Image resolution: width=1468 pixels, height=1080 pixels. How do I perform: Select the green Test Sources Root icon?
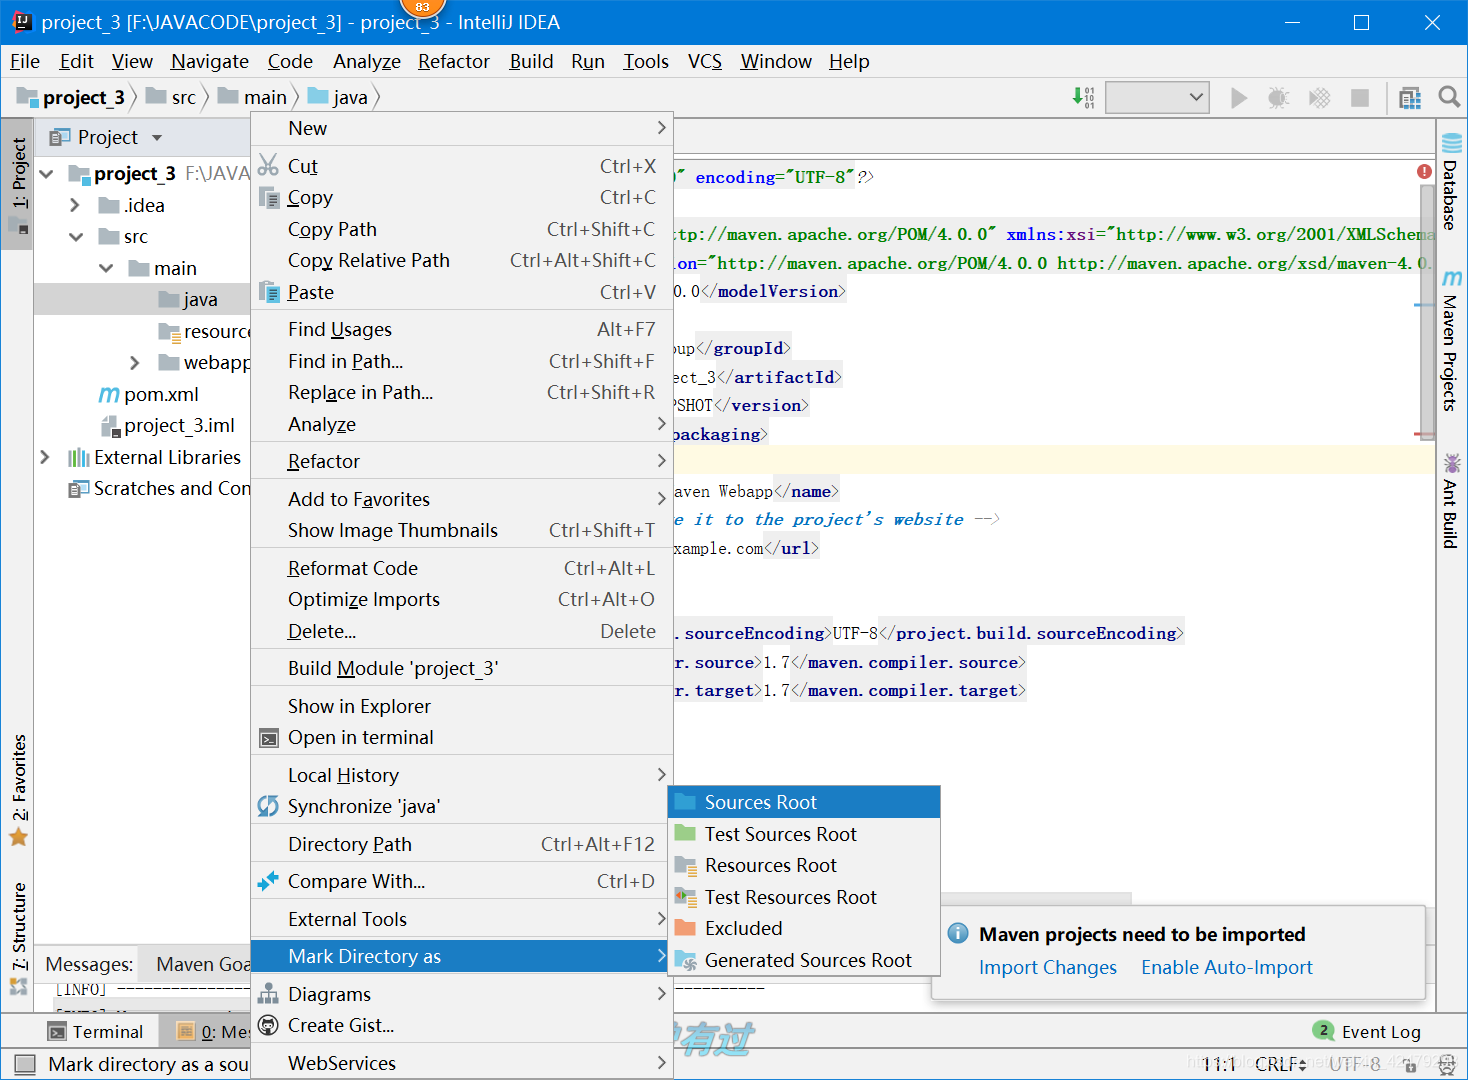pyautogui.click(x=685, y=834)
